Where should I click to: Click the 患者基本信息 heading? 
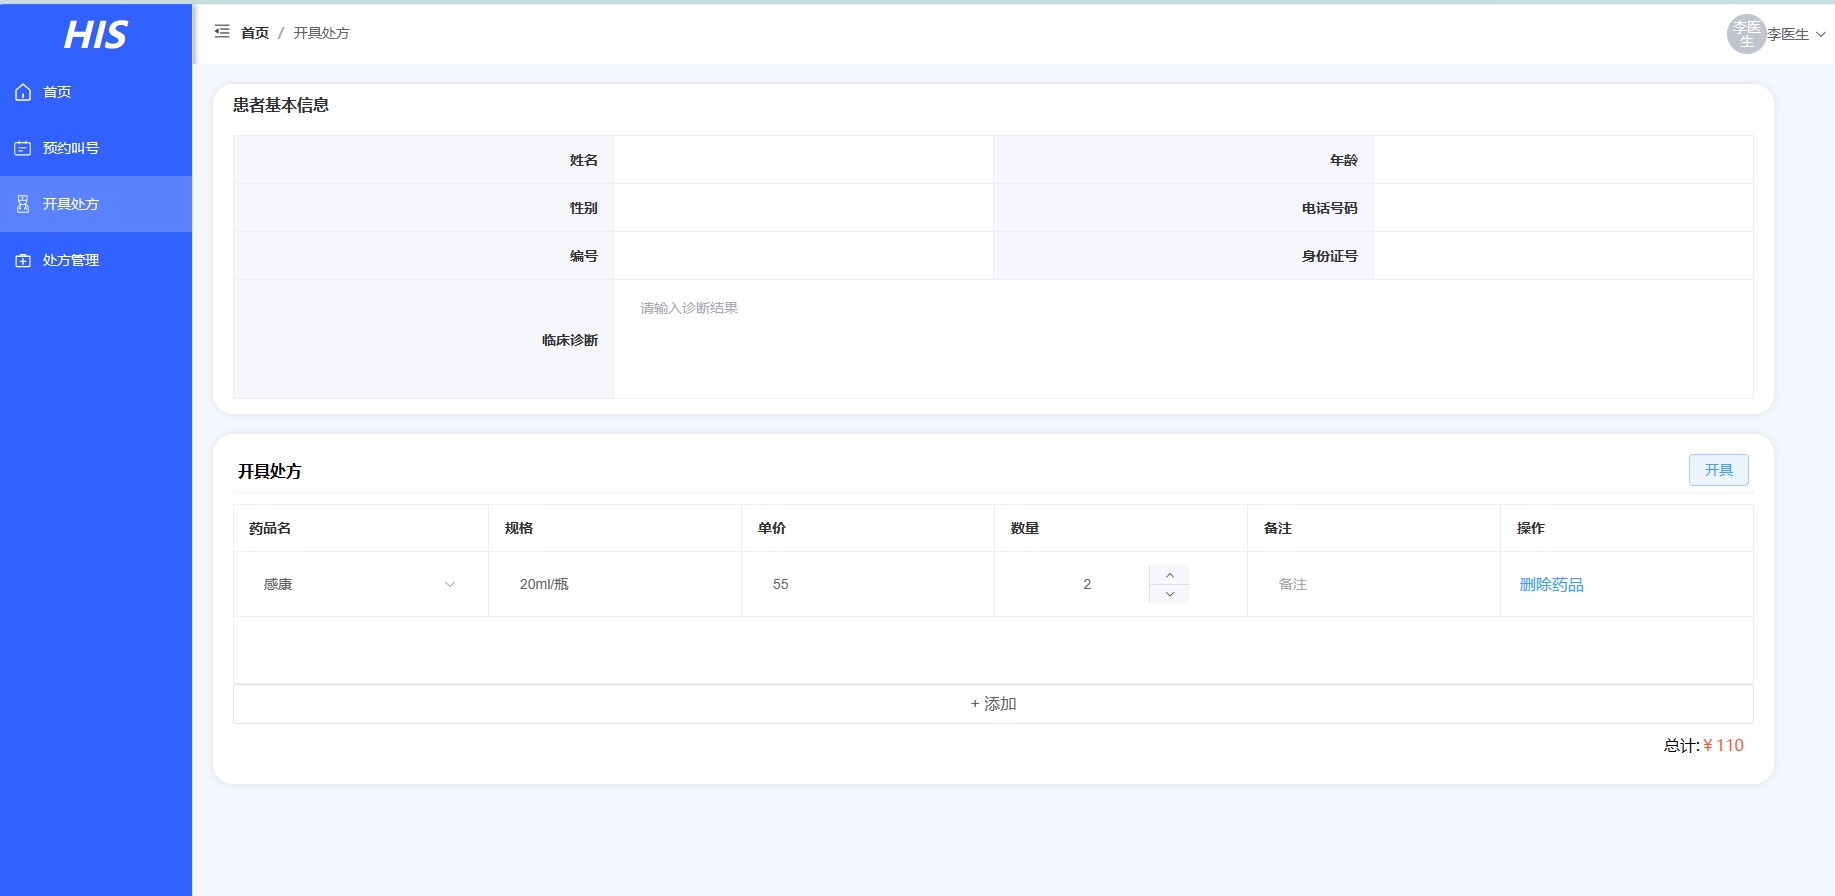(281, 105)
